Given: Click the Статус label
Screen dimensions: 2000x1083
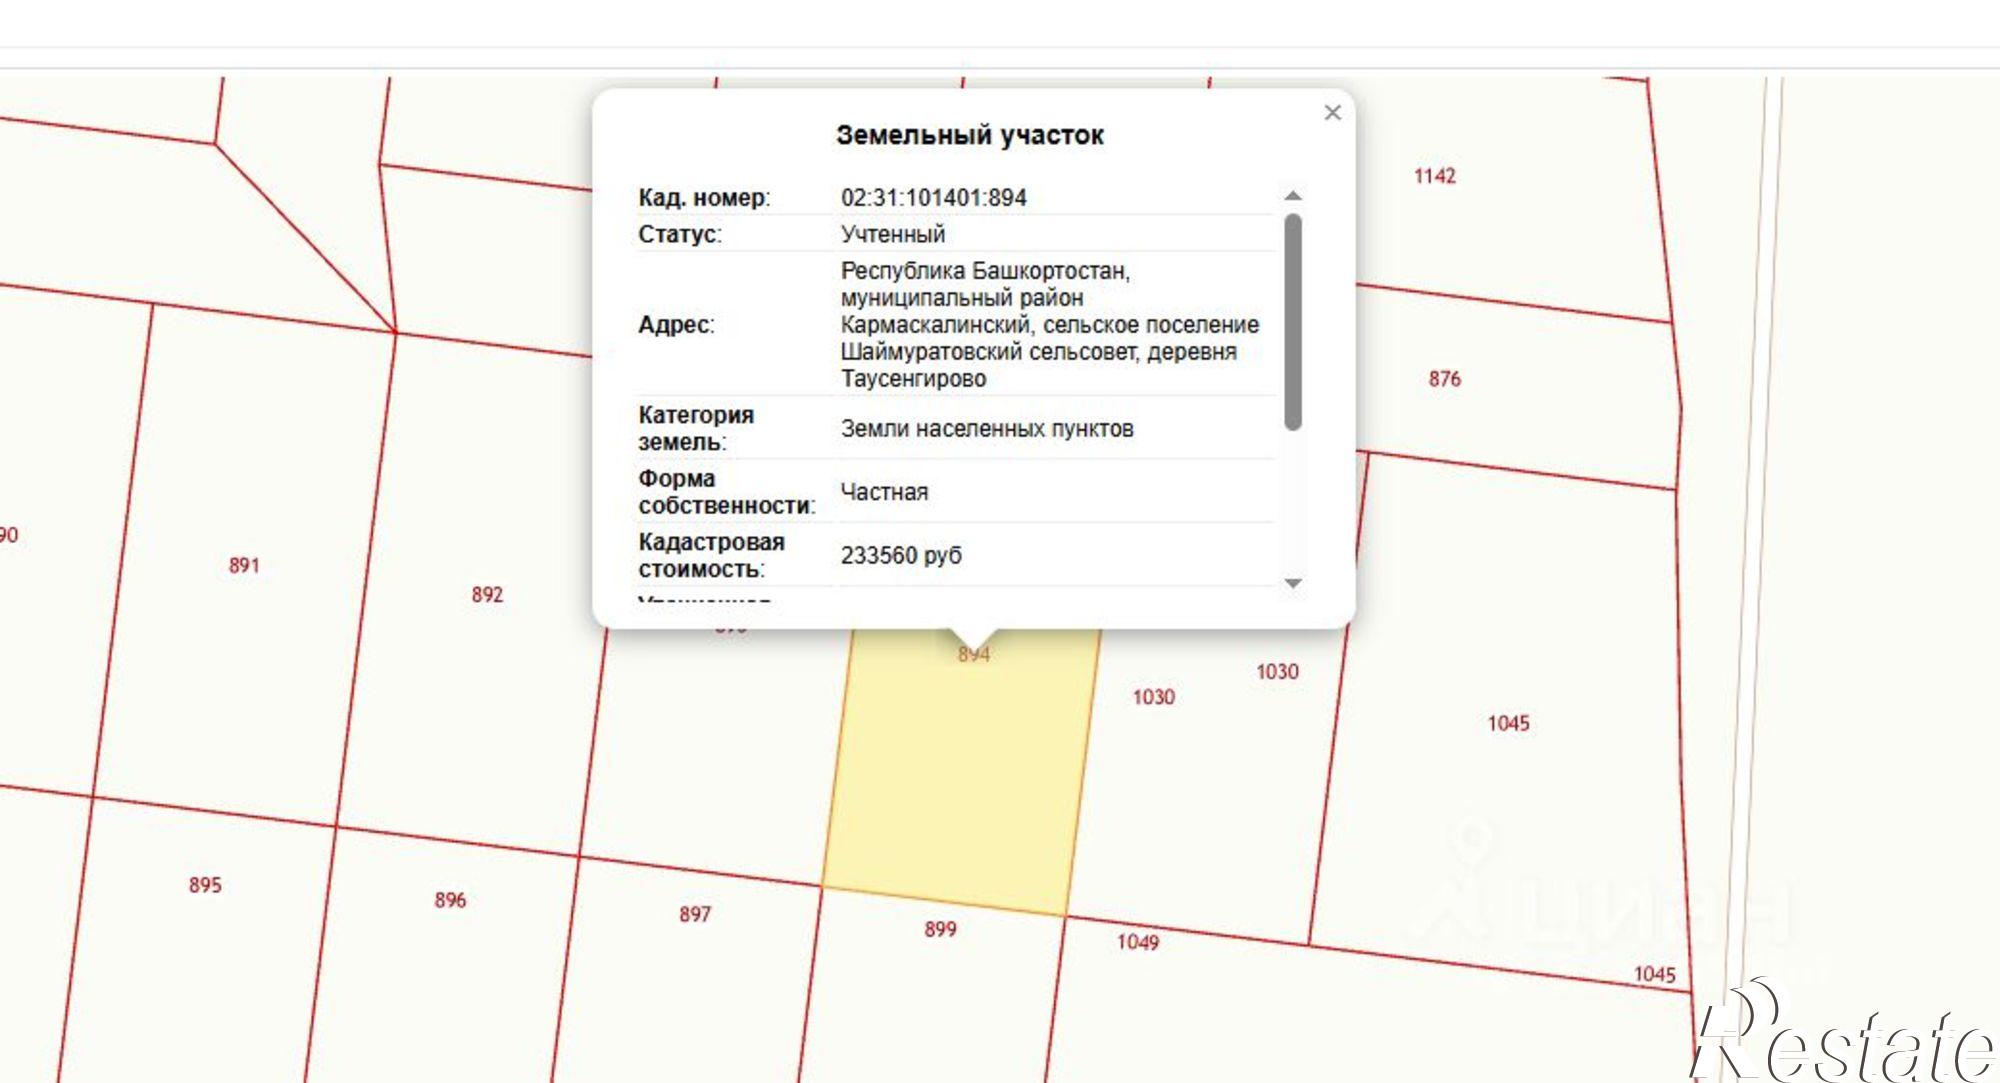Looking at the screenshot, I should (x=680, y=234).
